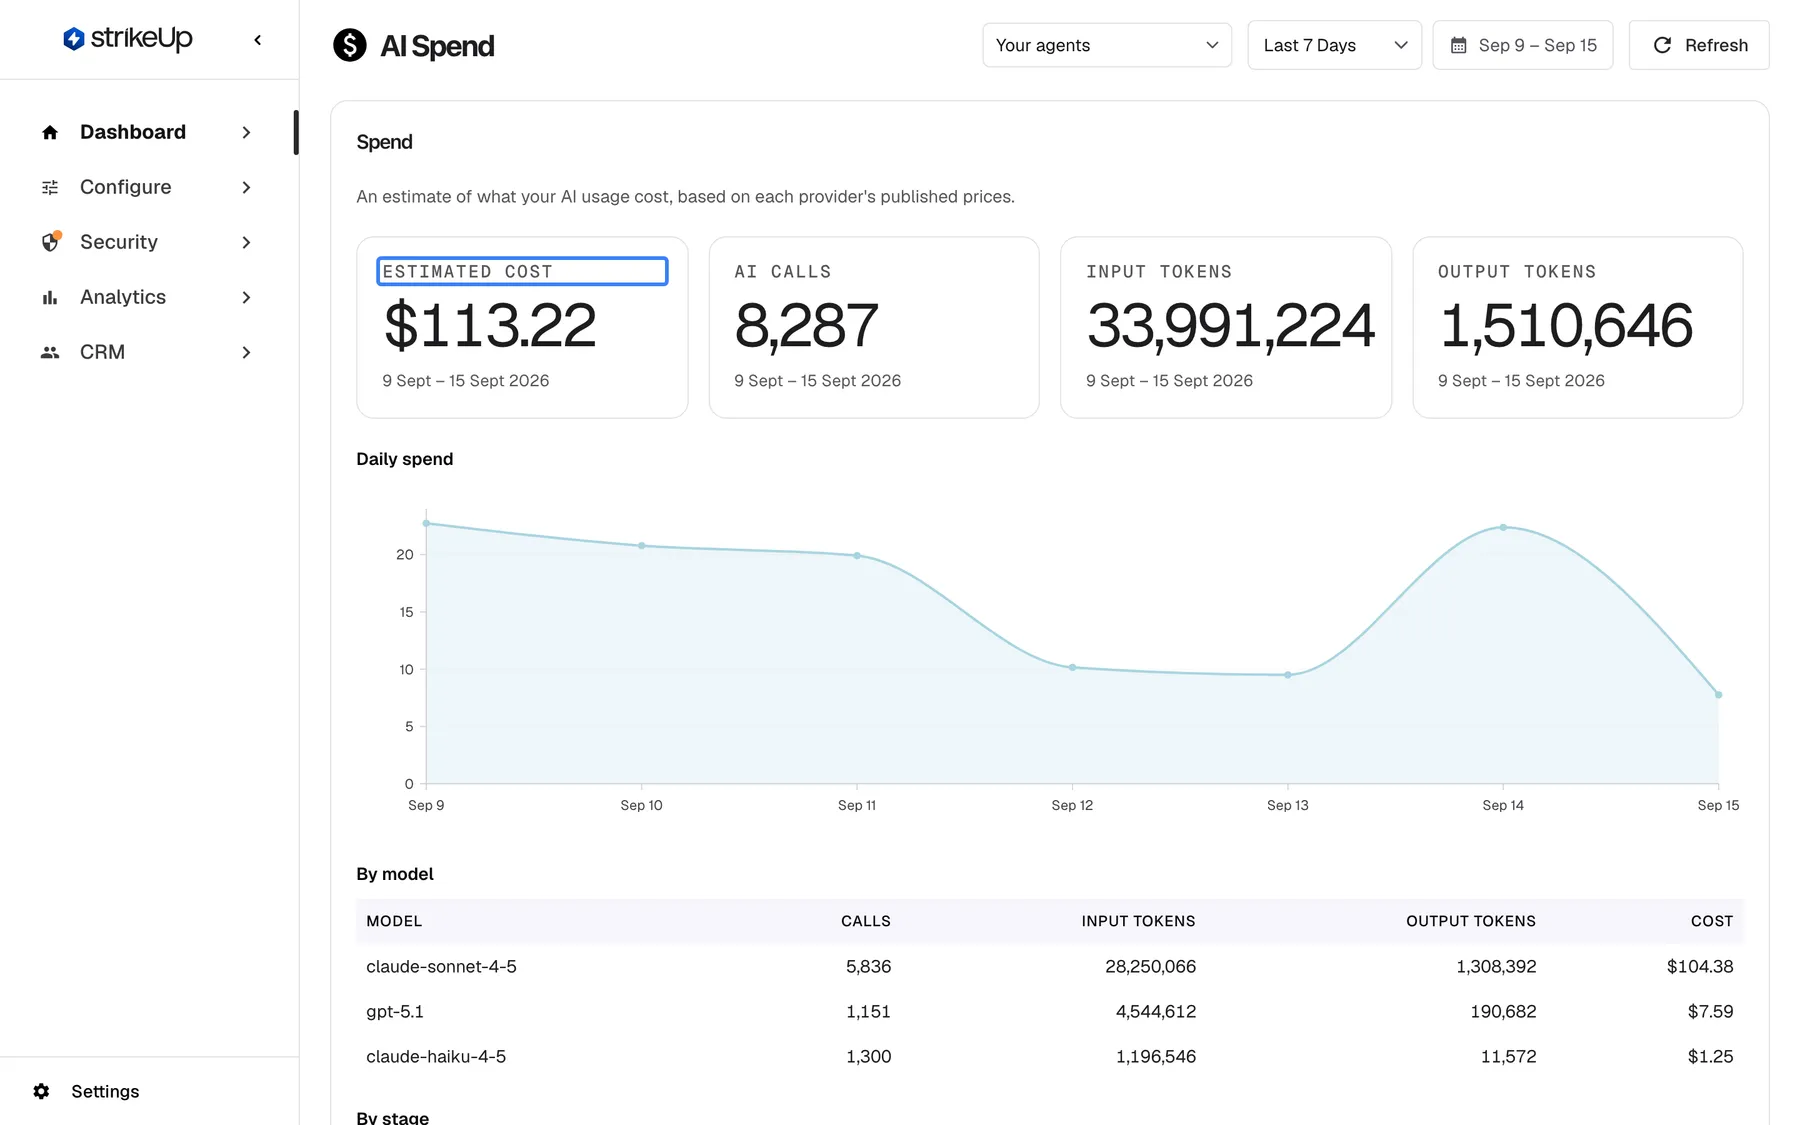Click the CALLS column header
The image size is (1800, 1125).
(x=866, y=921)
